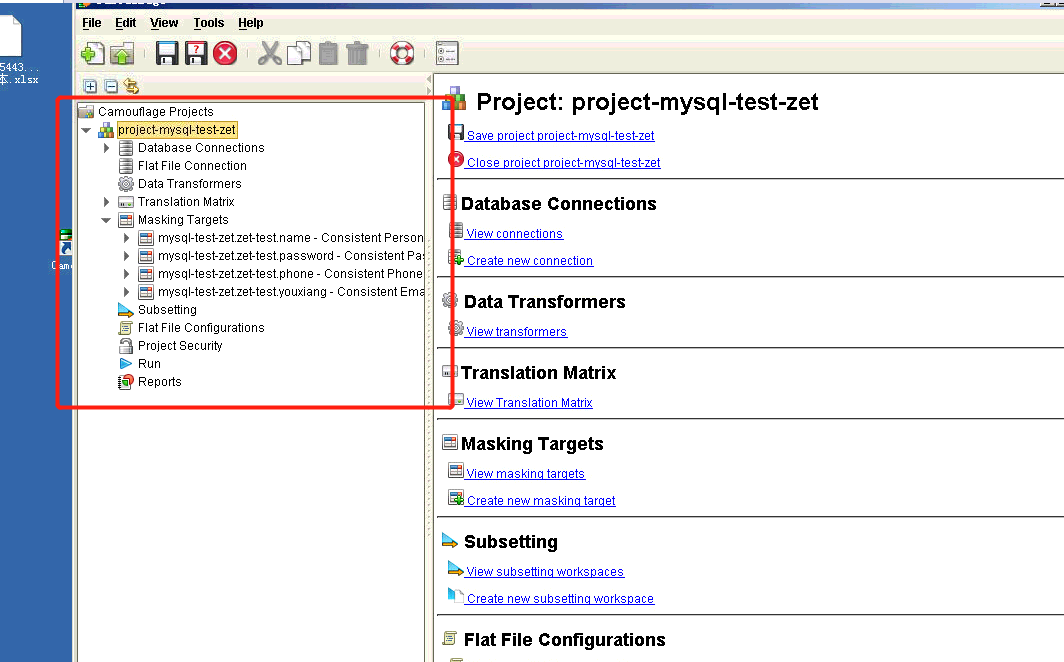
Task: Click Close project project-mysql-test-zet link
Action: point(563,163)
